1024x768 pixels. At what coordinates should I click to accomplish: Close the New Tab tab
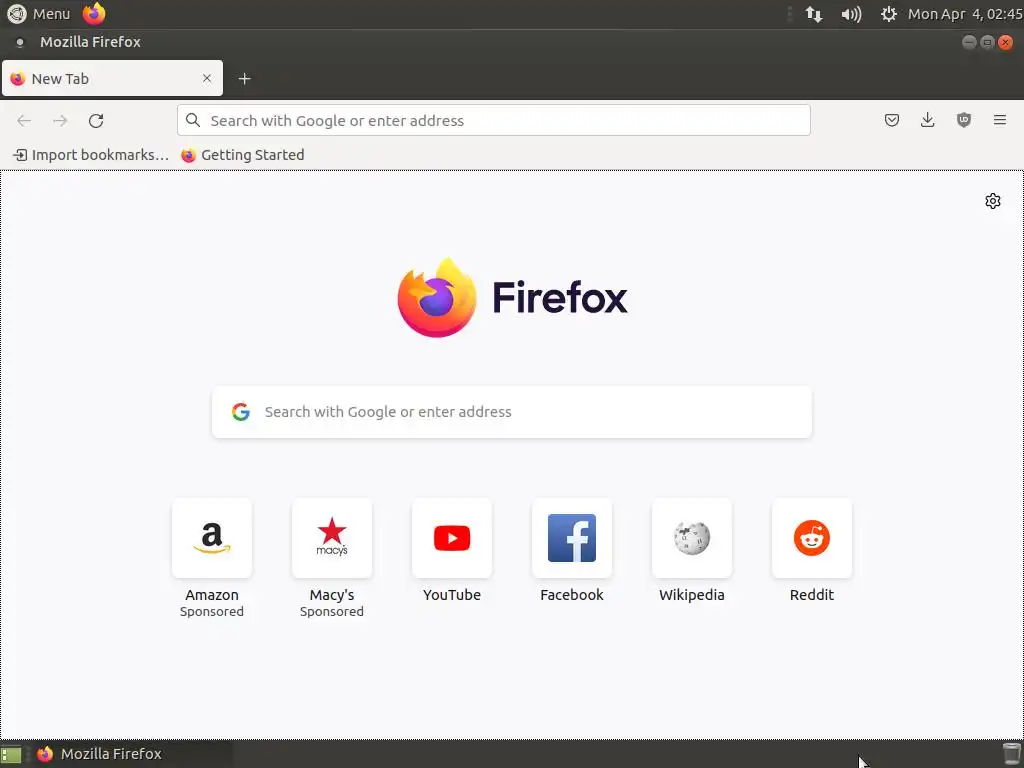coord(207,78)
